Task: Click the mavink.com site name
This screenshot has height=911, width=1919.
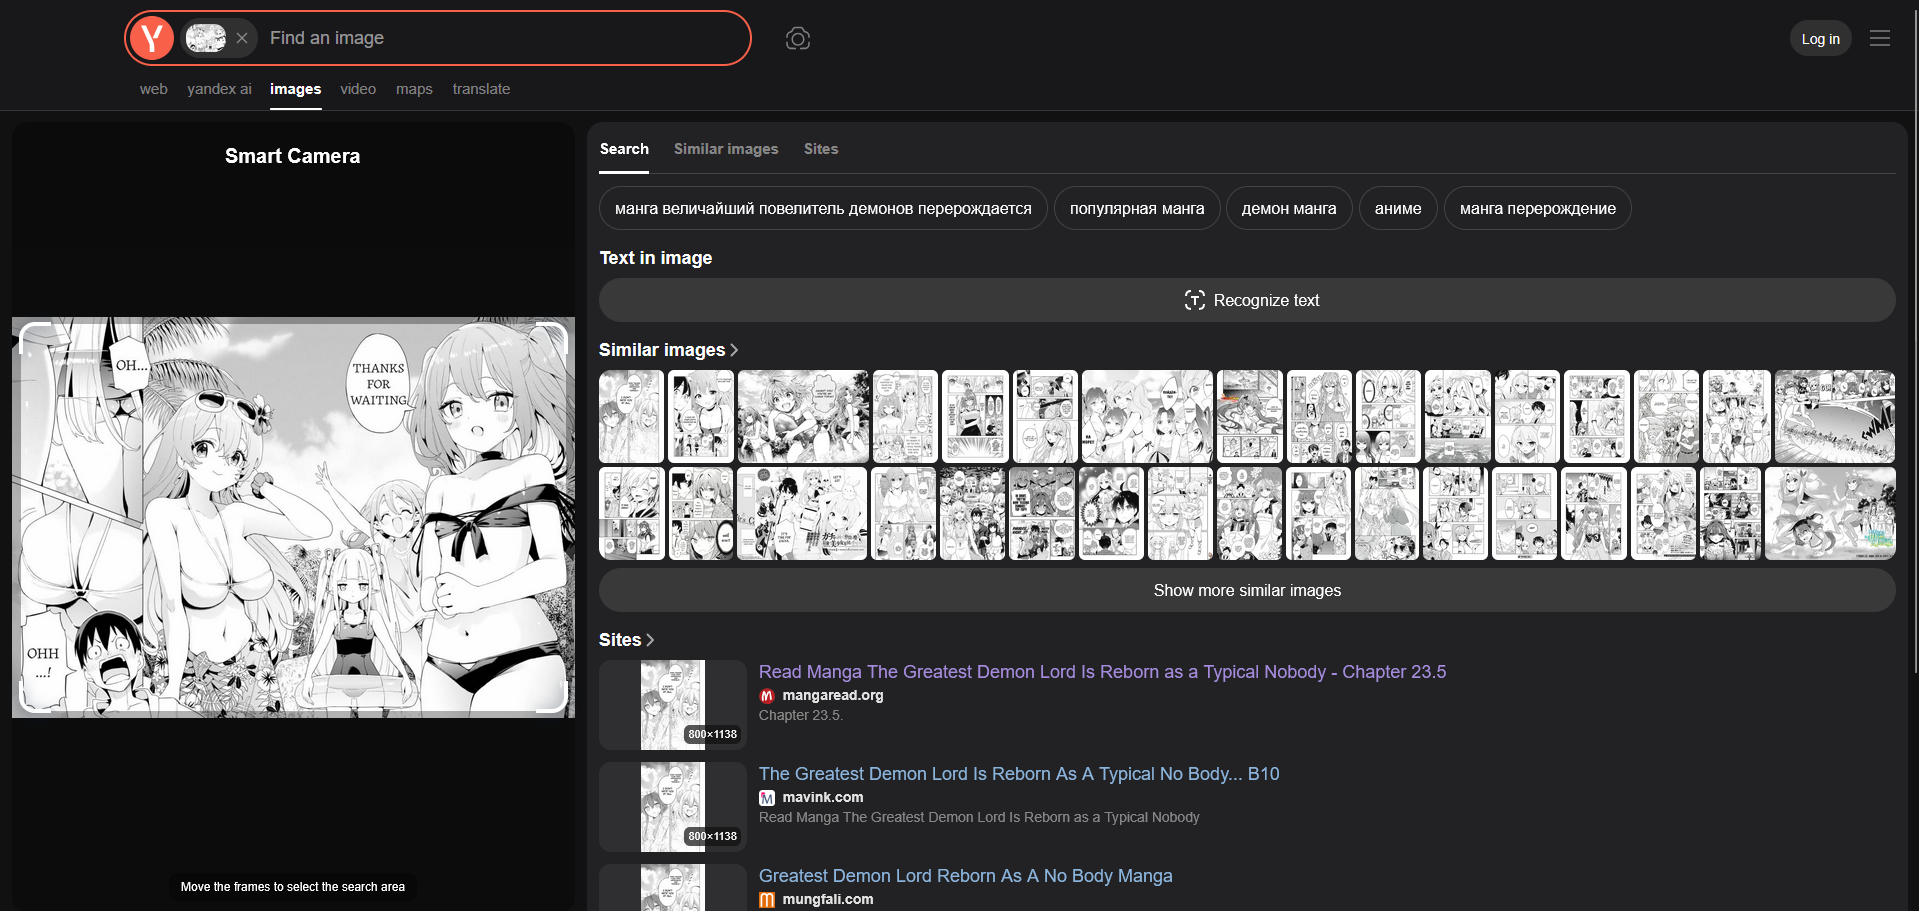Action: (823, 797)
